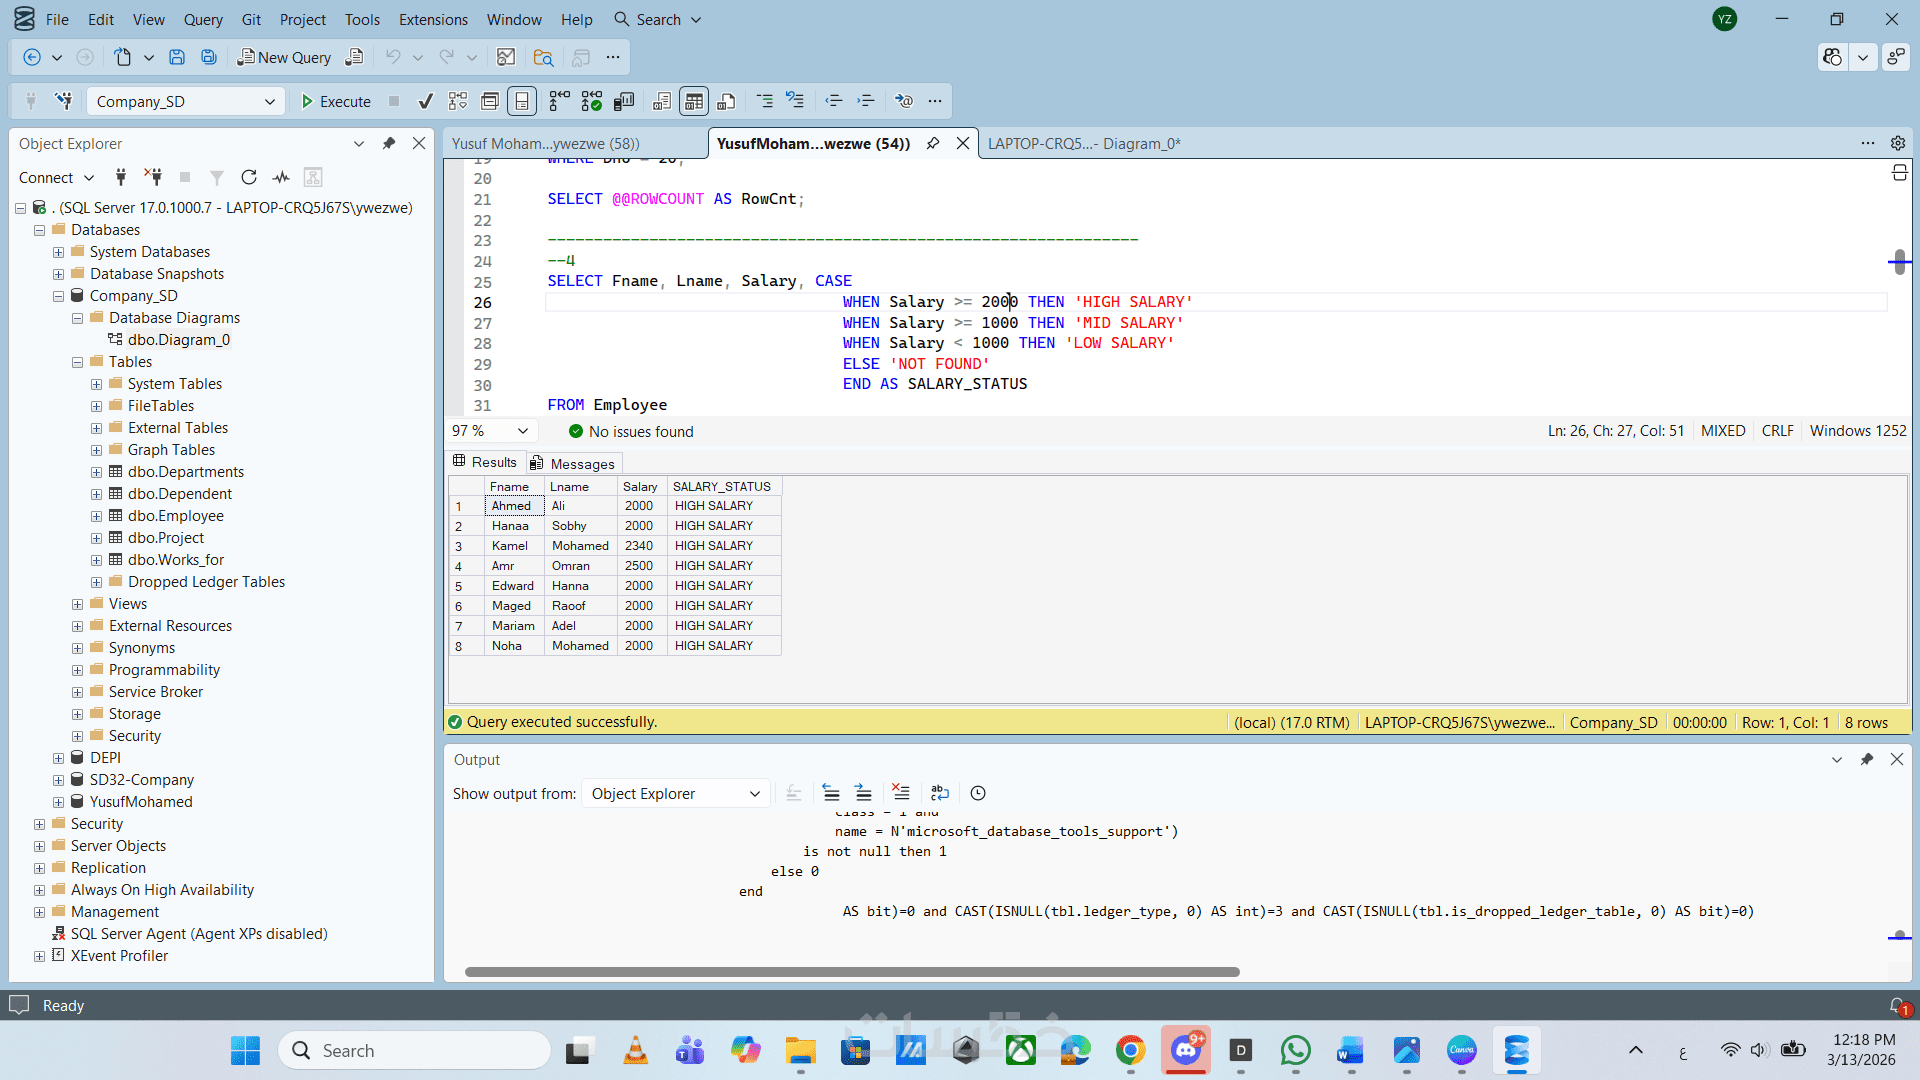
Task: Click the Parse checkmark icon in toolbar
Action: click(426, 101)
